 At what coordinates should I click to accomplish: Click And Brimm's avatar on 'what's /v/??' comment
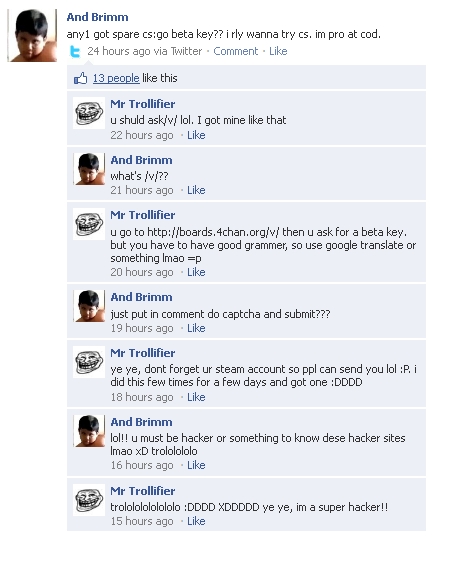(89, 169)
